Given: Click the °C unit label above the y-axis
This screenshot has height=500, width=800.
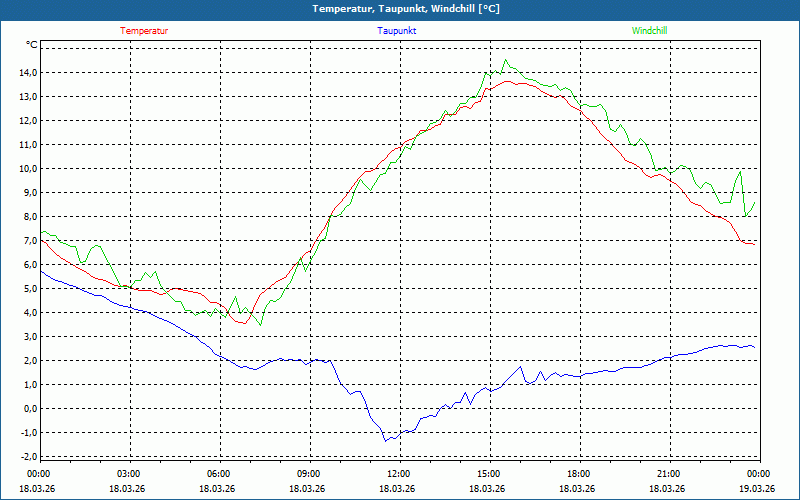Looking at the screenshot, I should (32, 45).
